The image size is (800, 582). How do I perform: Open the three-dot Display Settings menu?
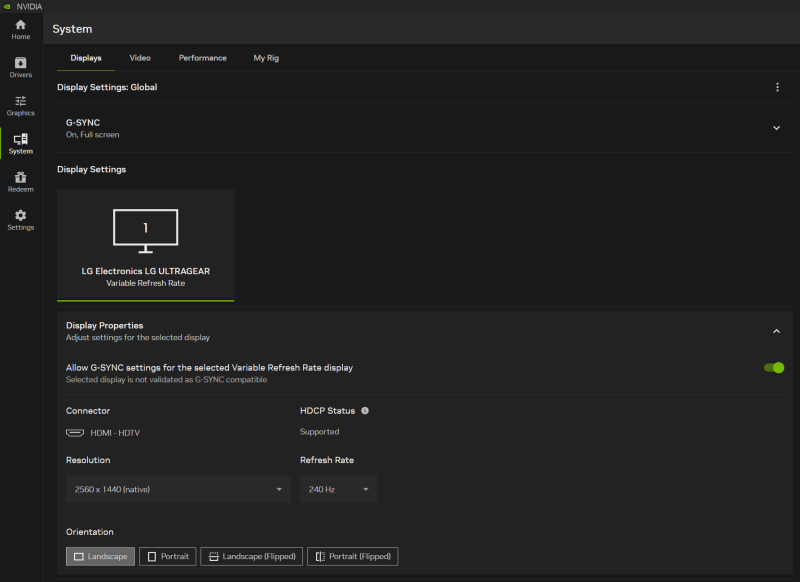(x=777, y=87)
